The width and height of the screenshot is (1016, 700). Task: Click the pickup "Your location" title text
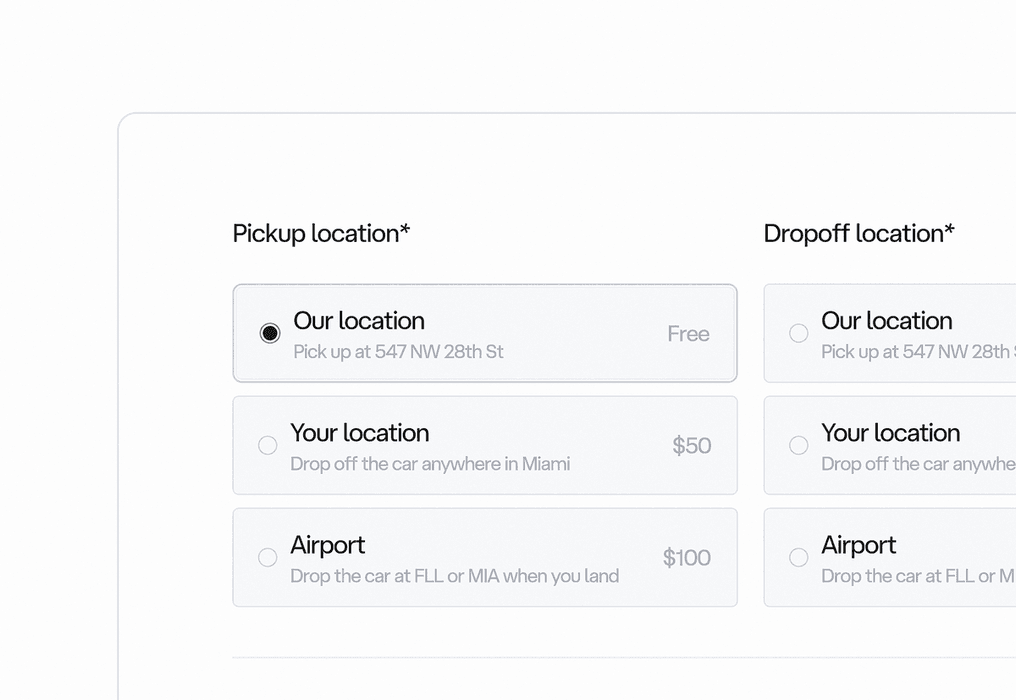(x=359, y=433)
